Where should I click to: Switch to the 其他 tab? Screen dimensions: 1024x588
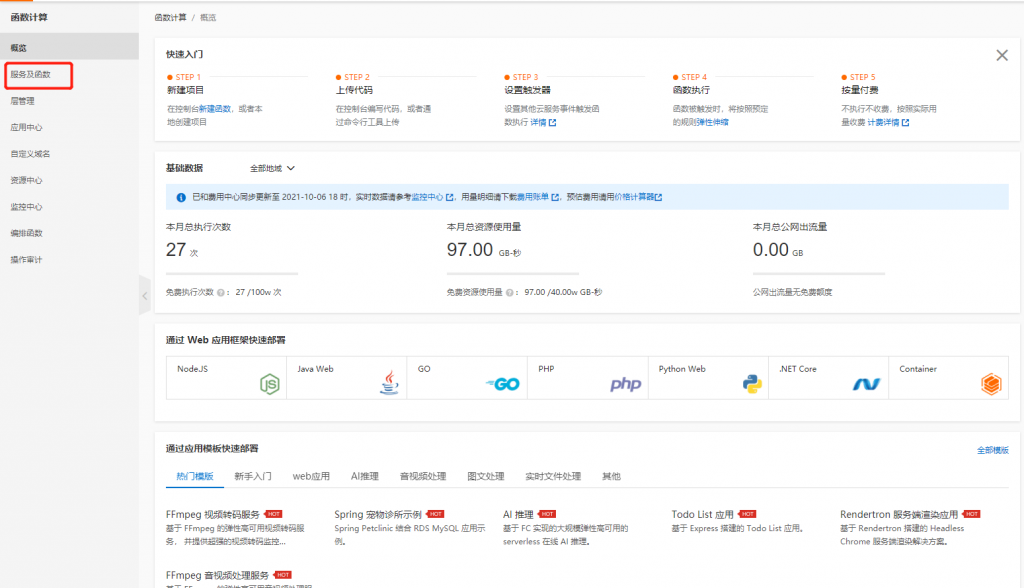point(611,476)
